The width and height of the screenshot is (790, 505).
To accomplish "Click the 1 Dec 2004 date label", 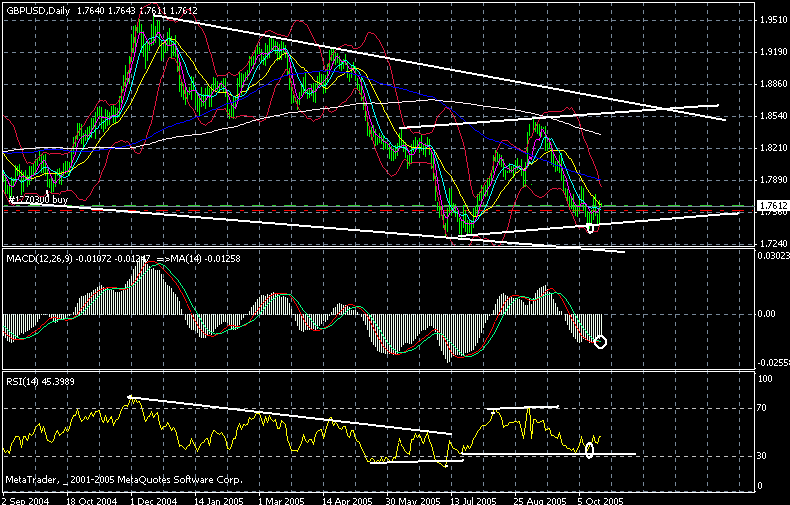I will click(x=154, y=500).
